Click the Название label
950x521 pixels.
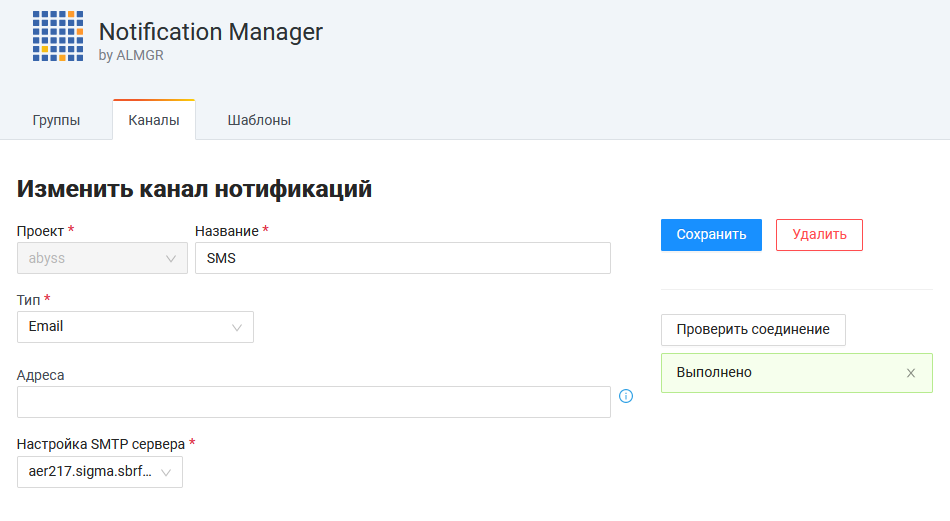click(227, 231)
